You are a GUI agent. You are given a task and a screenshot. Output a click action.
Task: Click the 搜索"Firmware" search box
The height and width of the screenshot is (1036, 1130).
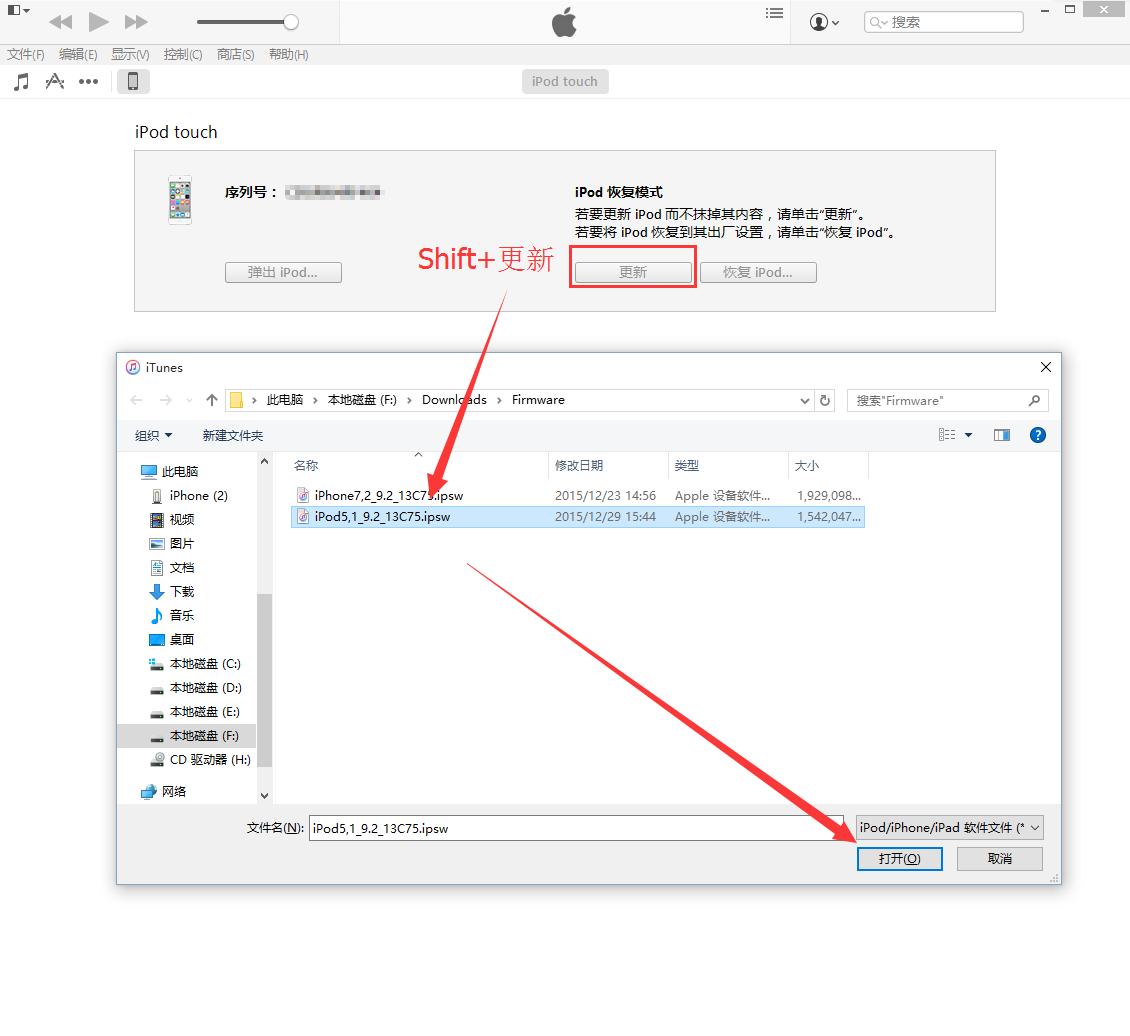coord(947,401)
